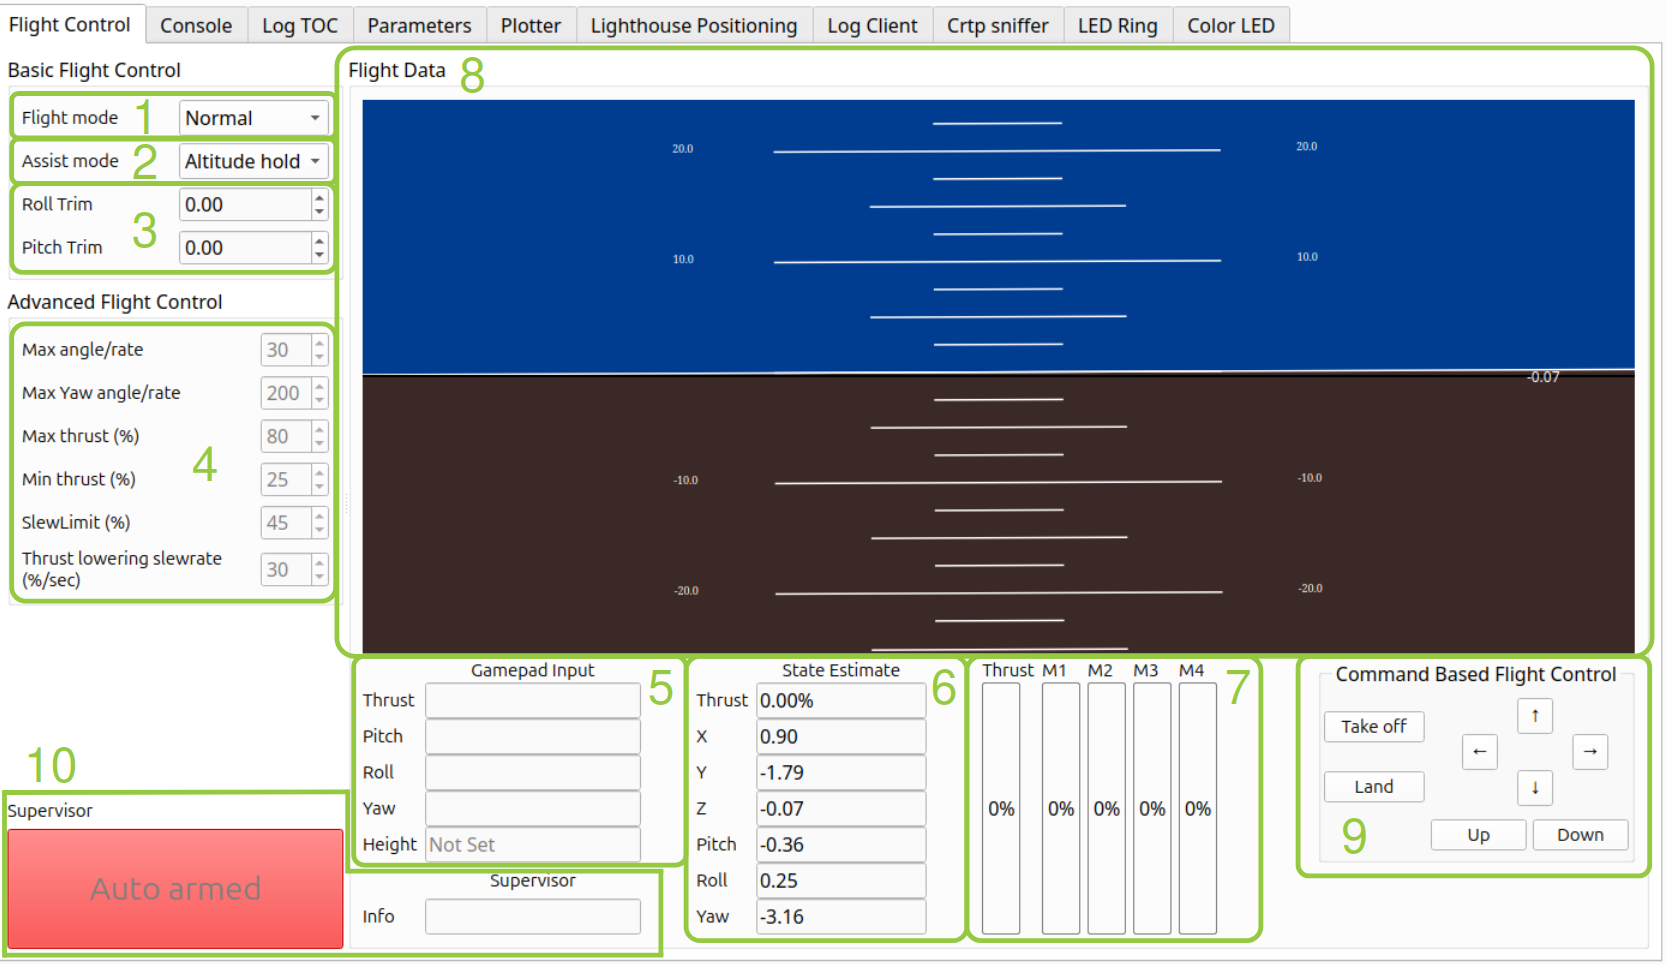Click the up arrow command button
The image size is (1667, 965).
(1535, 716)
